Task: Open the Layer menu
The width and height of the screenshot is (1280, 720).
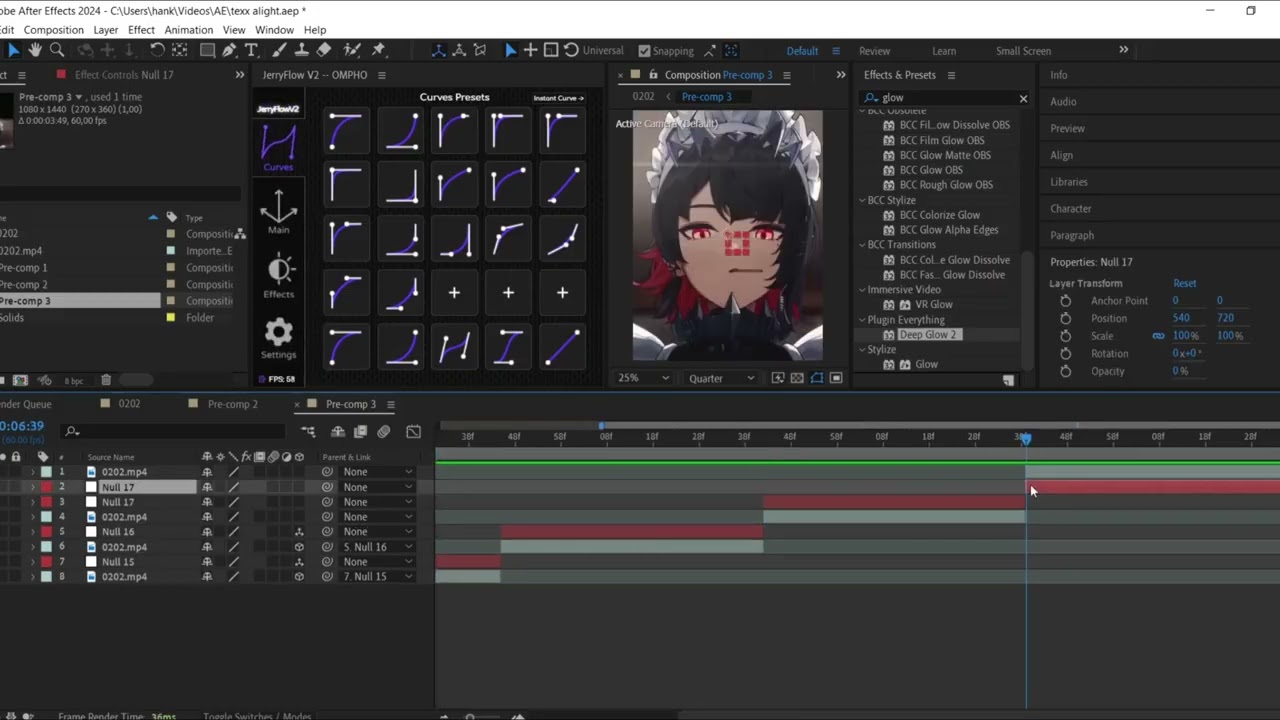Action: (x=106, y=30)
